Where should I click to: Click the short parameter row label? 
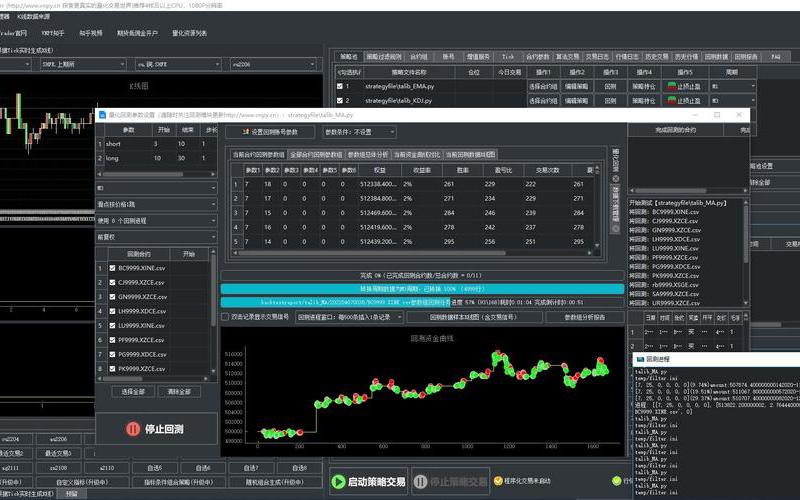113,144
